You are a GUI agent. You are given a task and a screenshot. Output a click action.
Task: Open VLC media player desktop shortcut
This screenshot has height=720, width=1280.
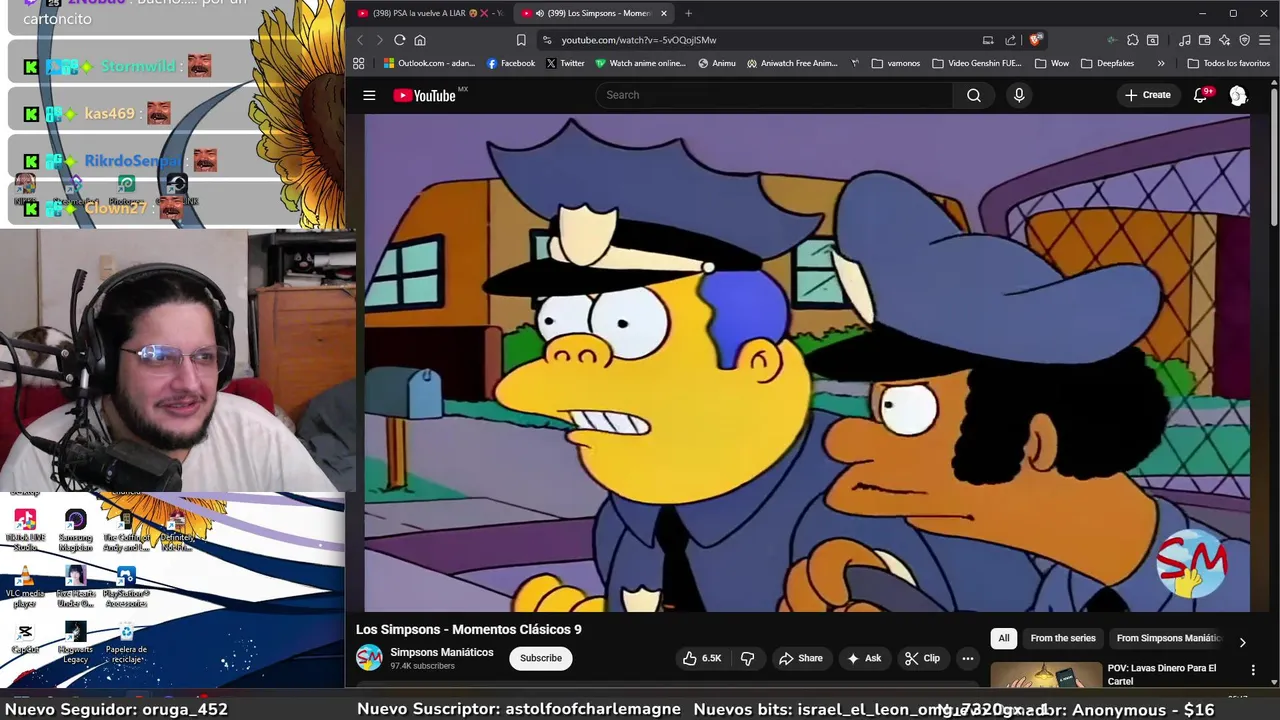[25, 586]
